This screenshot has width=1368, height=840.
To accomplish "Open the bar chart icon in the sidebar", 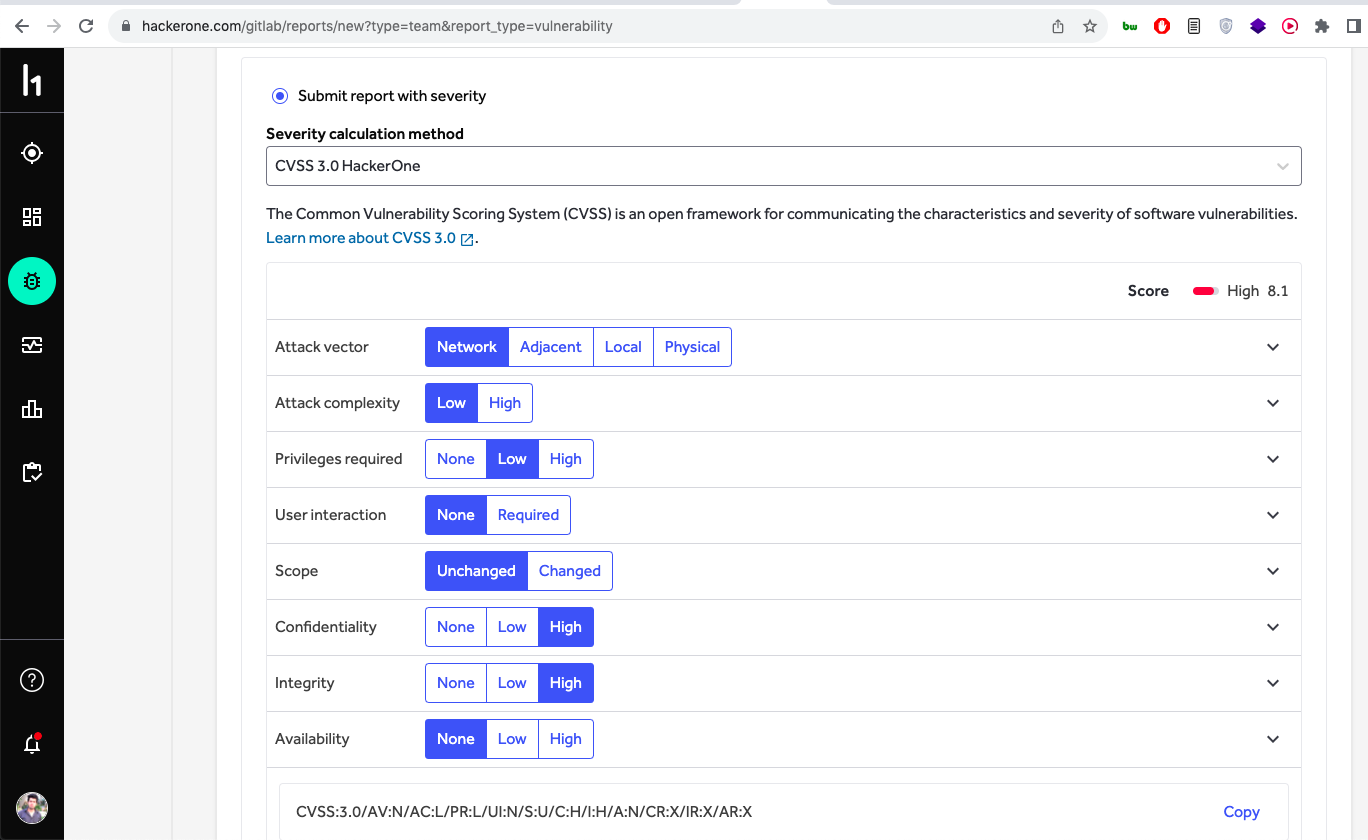I will 32,409.
